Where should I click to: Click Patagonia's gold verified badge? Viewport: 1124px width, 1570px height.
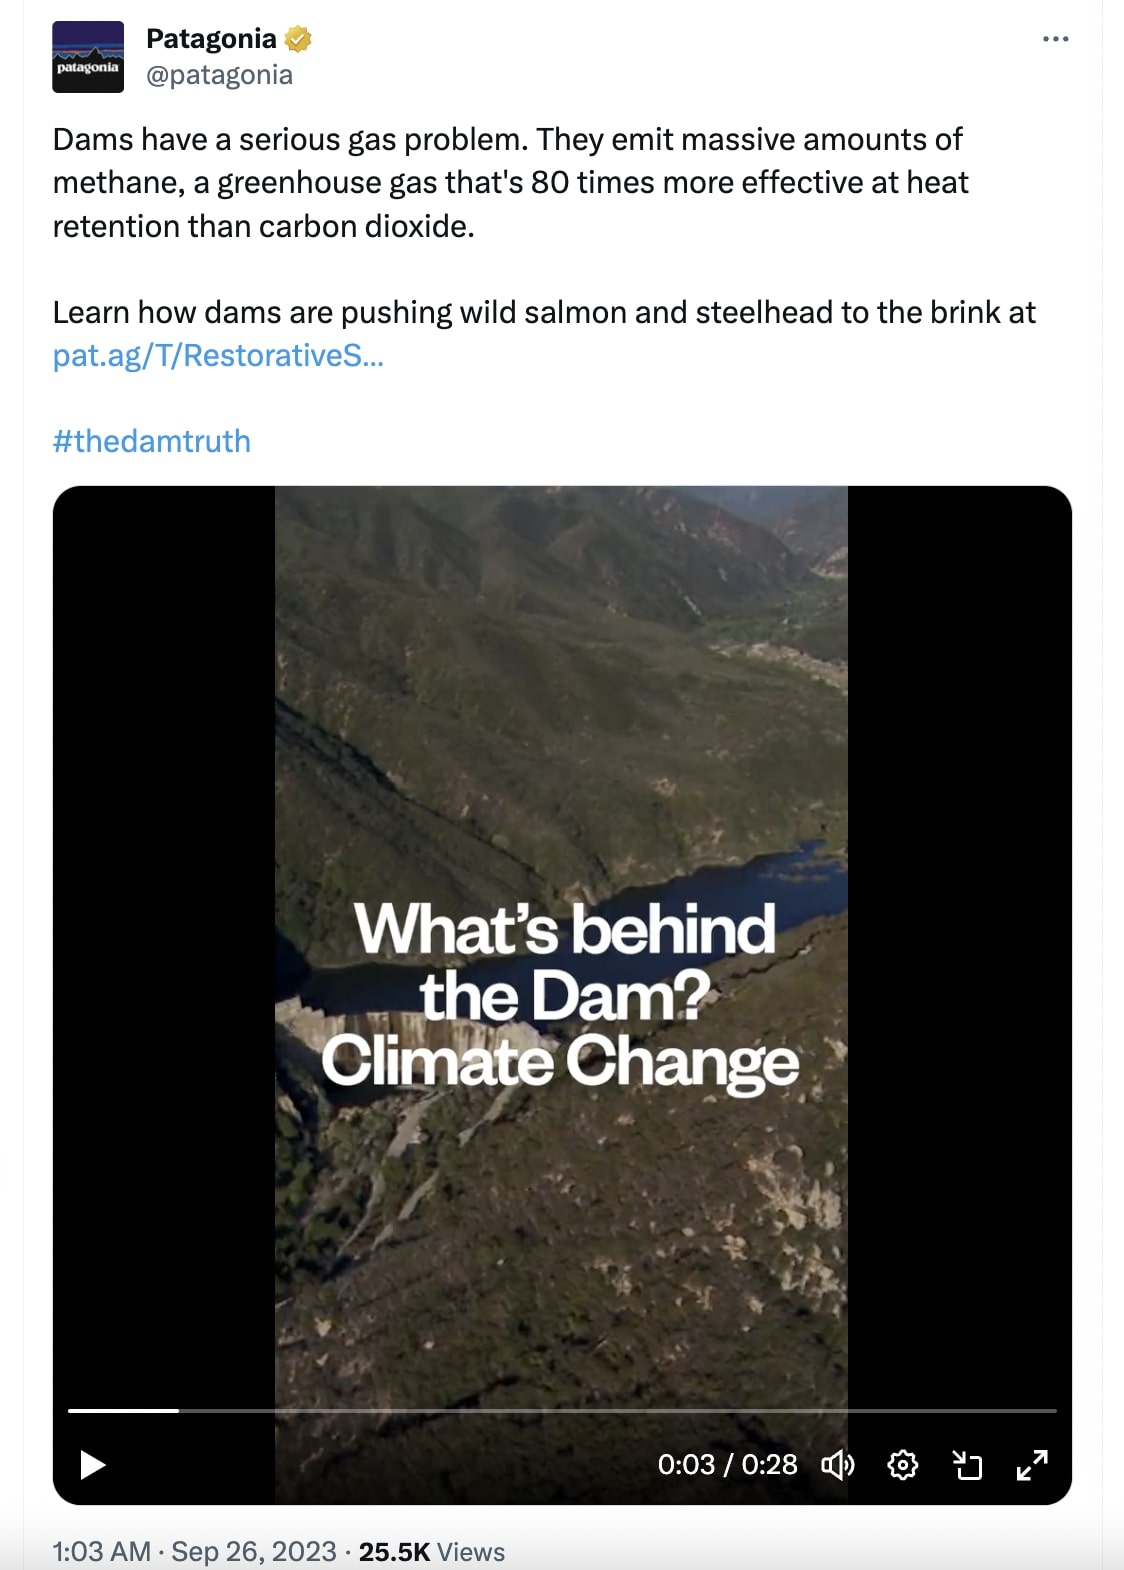pyautogui.click(x=296, y=40)
